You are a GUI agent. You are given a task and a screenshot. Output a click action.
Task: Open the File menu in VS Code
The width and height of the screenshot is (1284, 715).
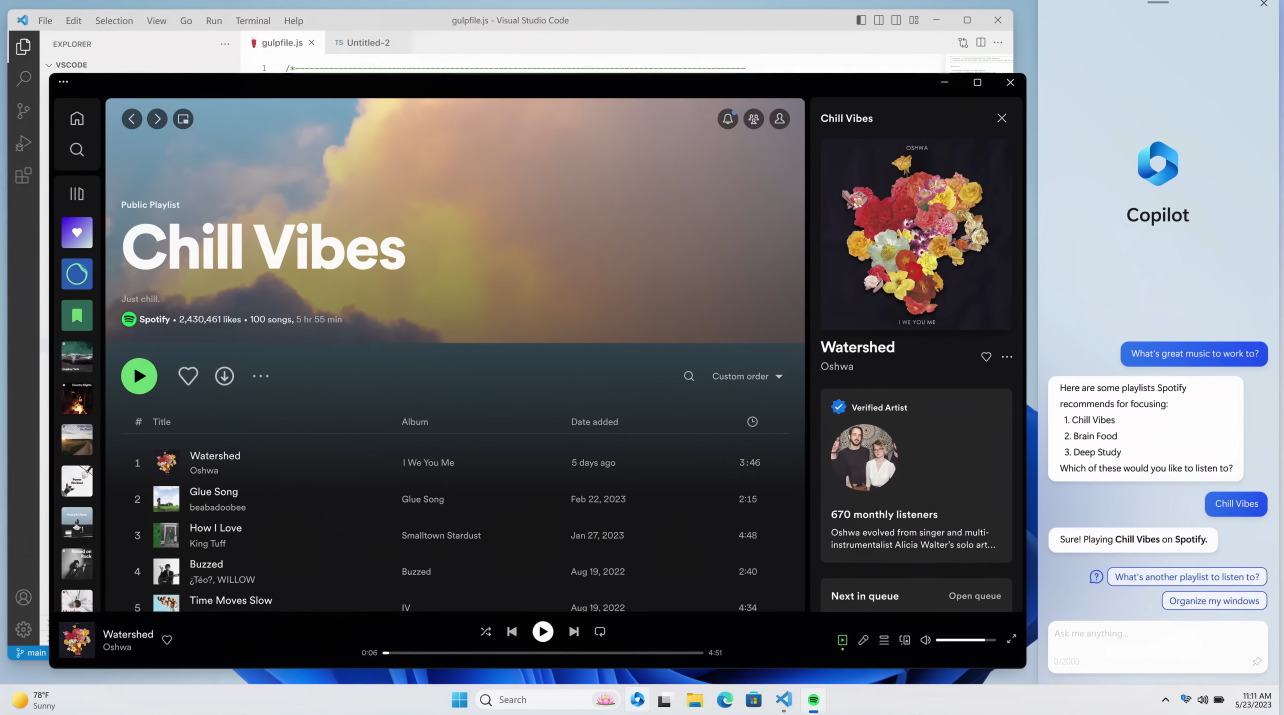tap(45, 20)
